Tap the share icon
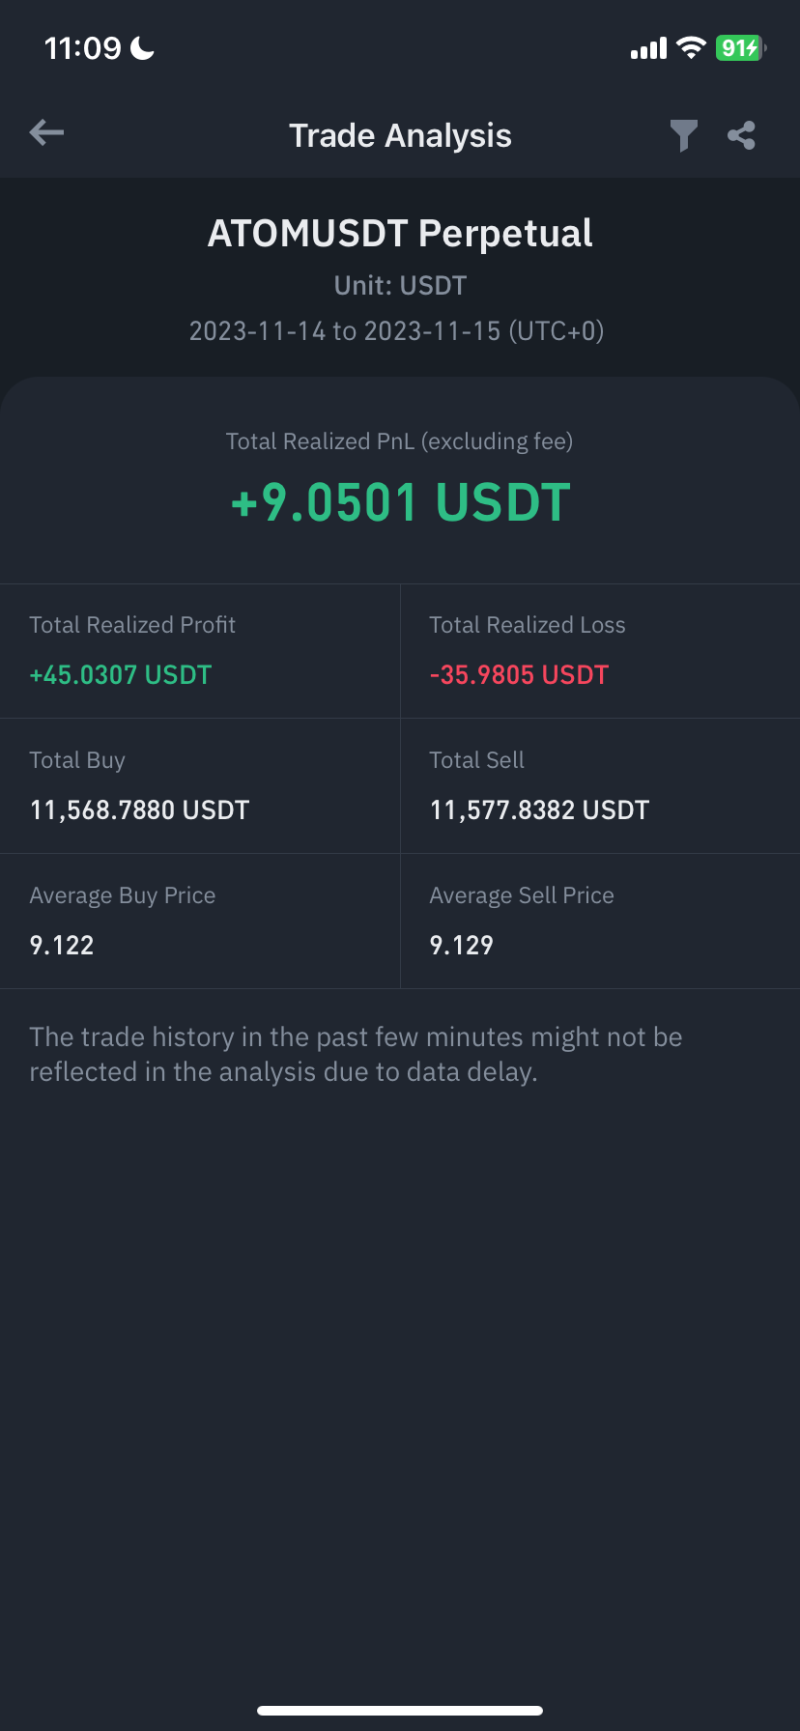The height and width of the screenshot is (1731, 800). coord(741,135)
